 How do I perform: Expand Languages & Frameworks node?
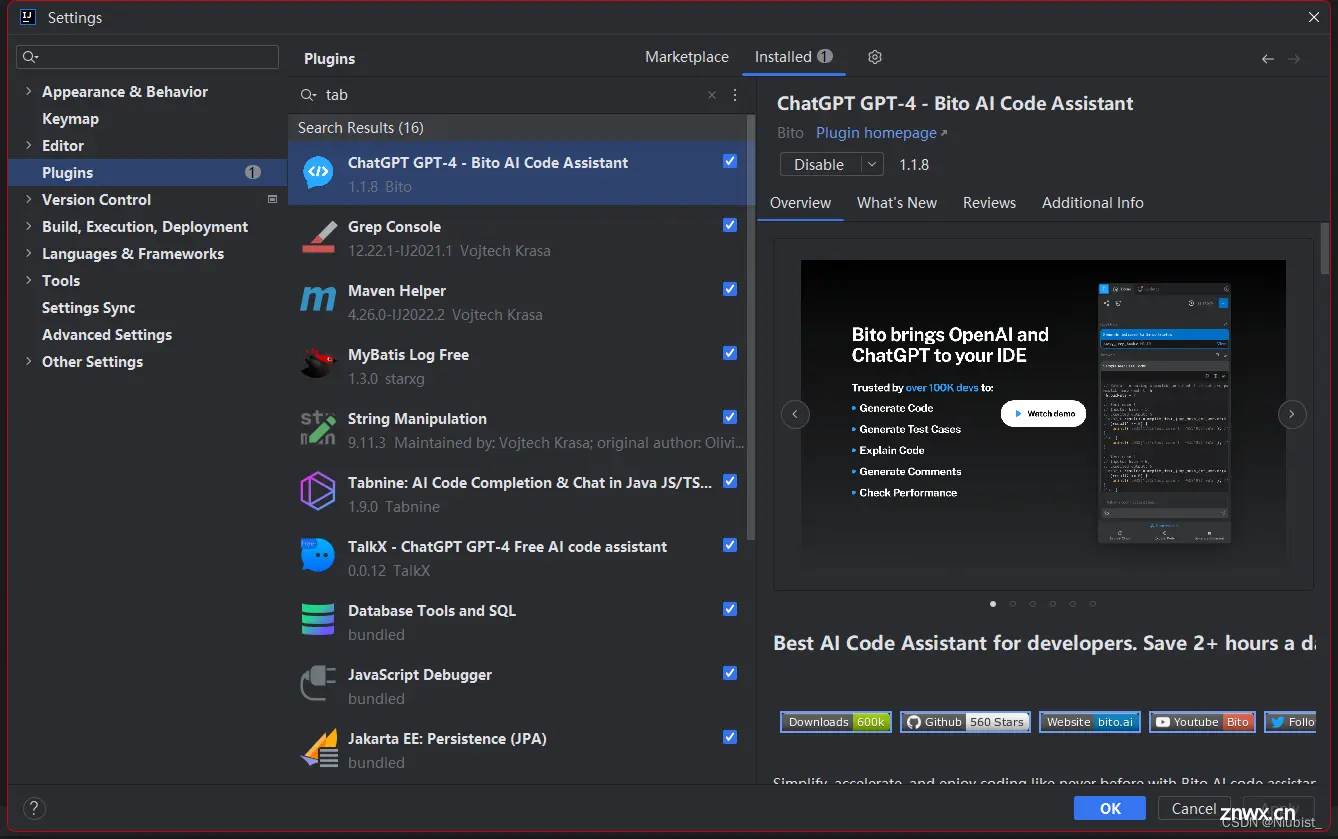pos(28,254)
